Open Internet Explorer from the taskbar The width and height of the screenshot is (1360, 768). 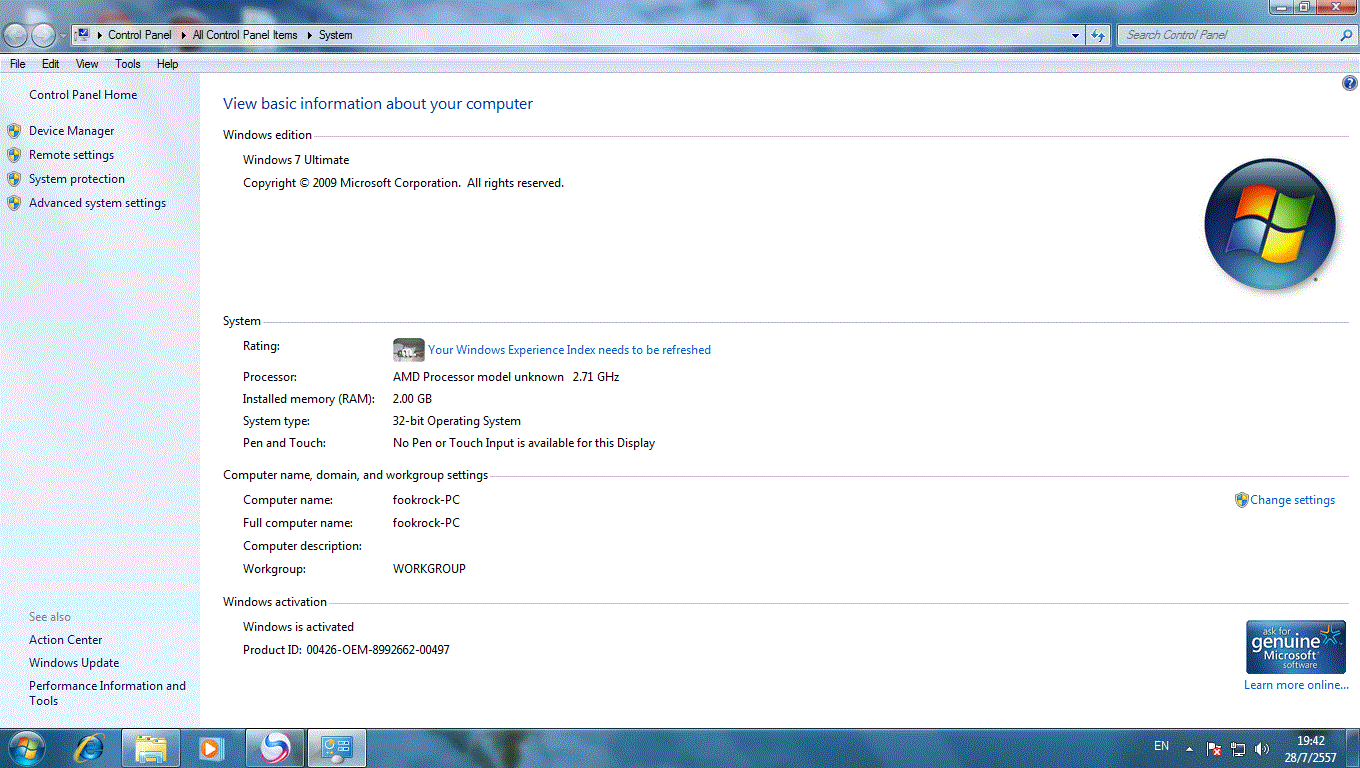[x=90, y=748]
